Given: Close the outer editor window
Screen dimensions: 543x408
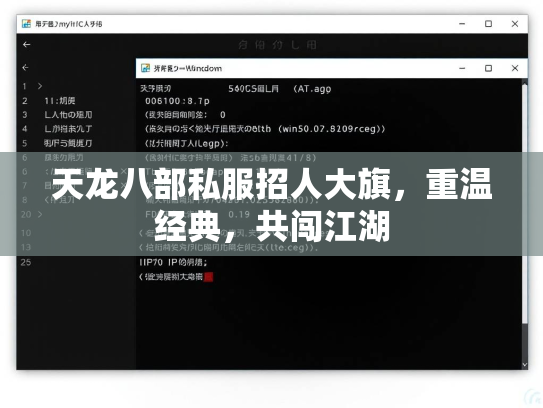Looking at the screenshot, I should point(515,24).
